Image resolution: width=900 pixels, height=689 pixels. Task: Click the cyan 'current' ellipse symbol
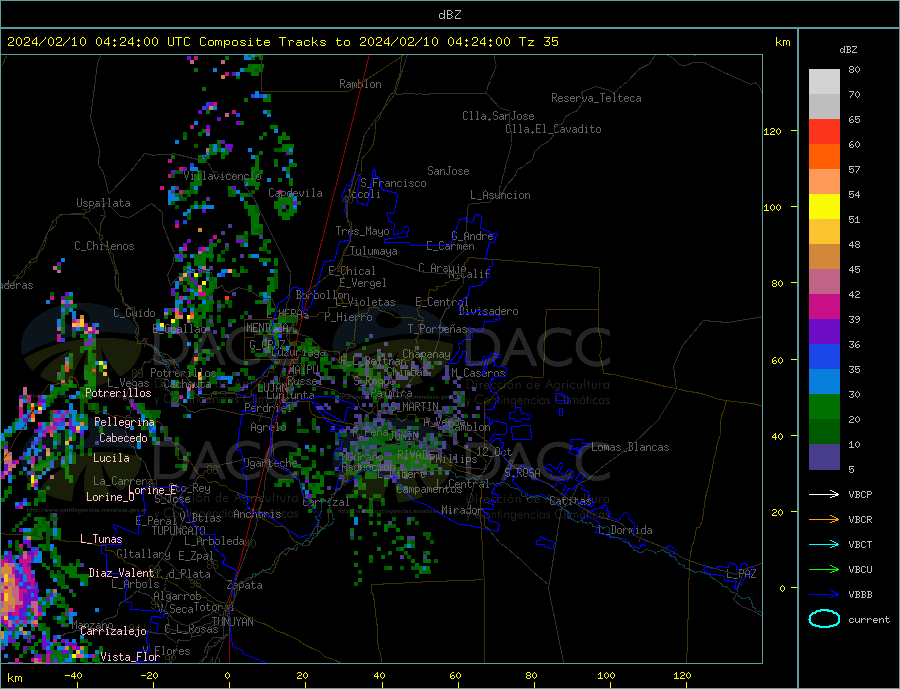point(824,619)
